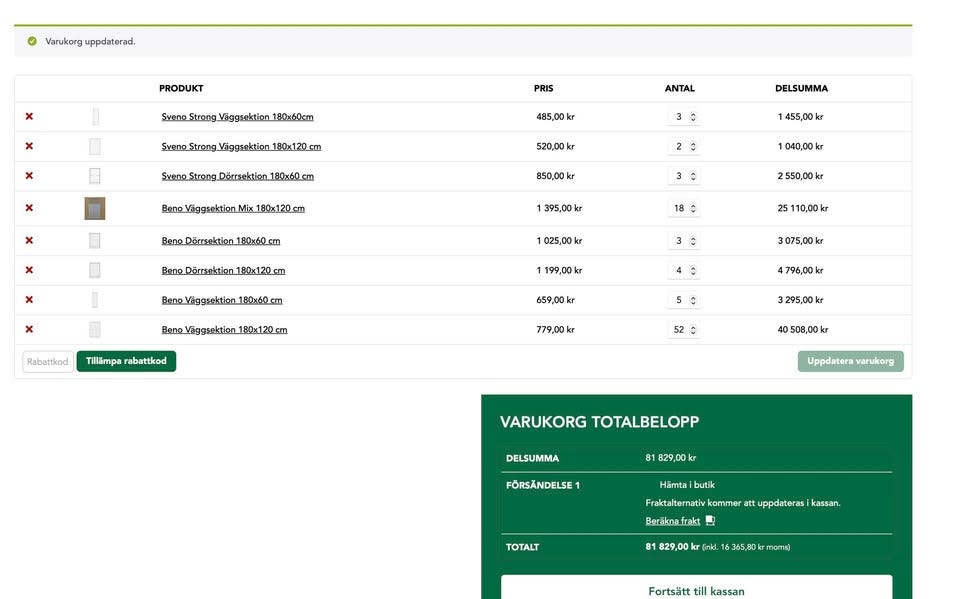Open thumbnail of Beno Dörrsektion 180x60 cm
Viewport: 960px width, 599px height.
click(x=95, y=241)
